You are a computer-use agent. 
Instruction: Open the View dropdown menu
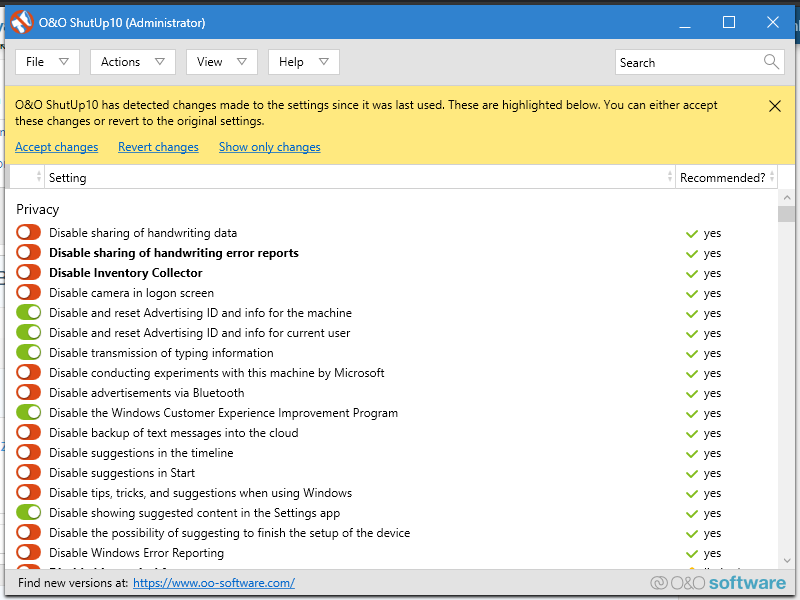221,62
